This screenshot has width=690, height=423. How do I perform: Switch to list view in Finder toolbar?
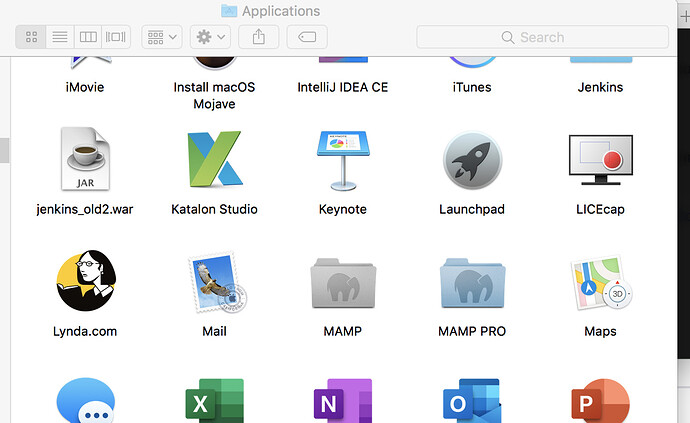(60, 37)
